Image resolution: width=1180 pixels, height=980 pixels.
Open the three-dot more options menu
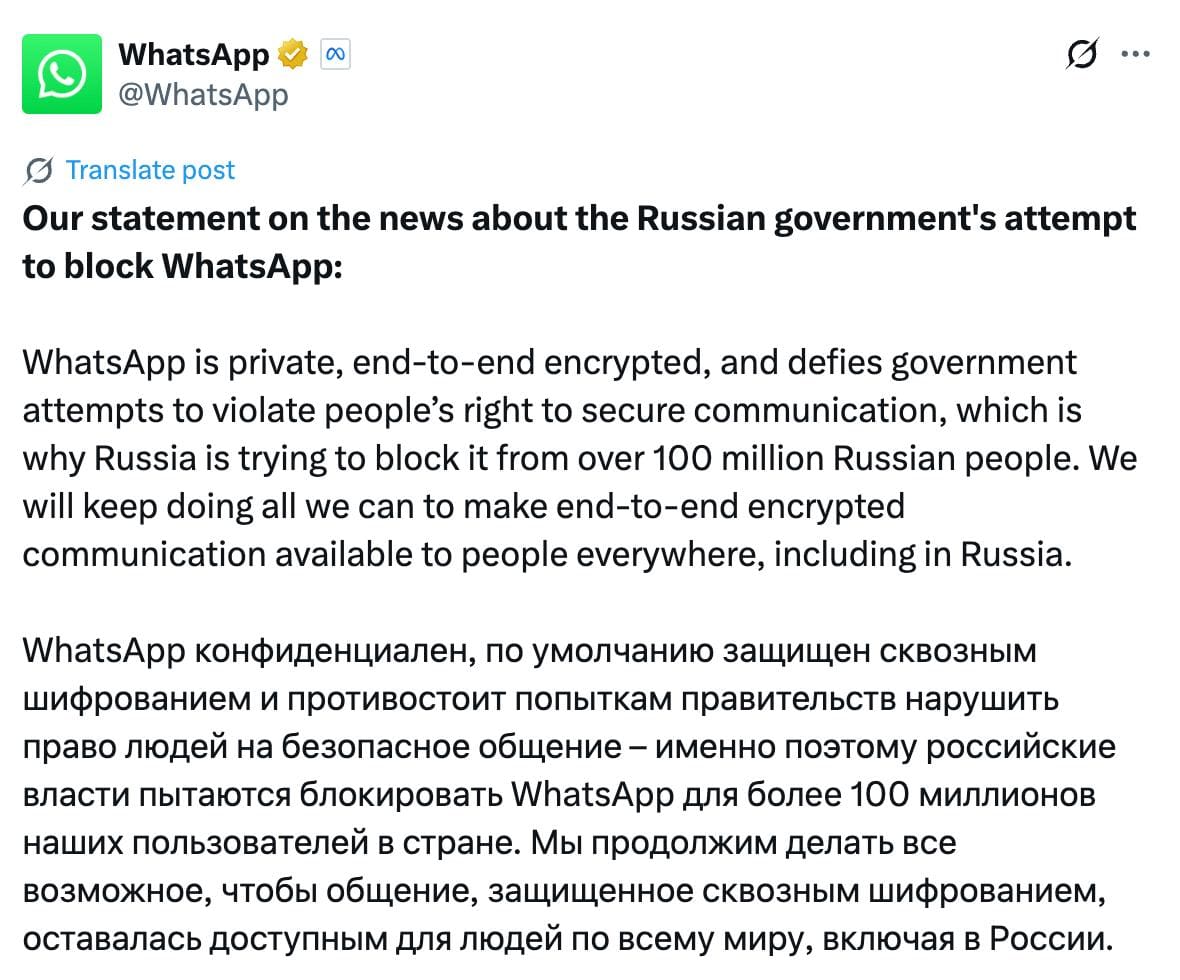1135,54
